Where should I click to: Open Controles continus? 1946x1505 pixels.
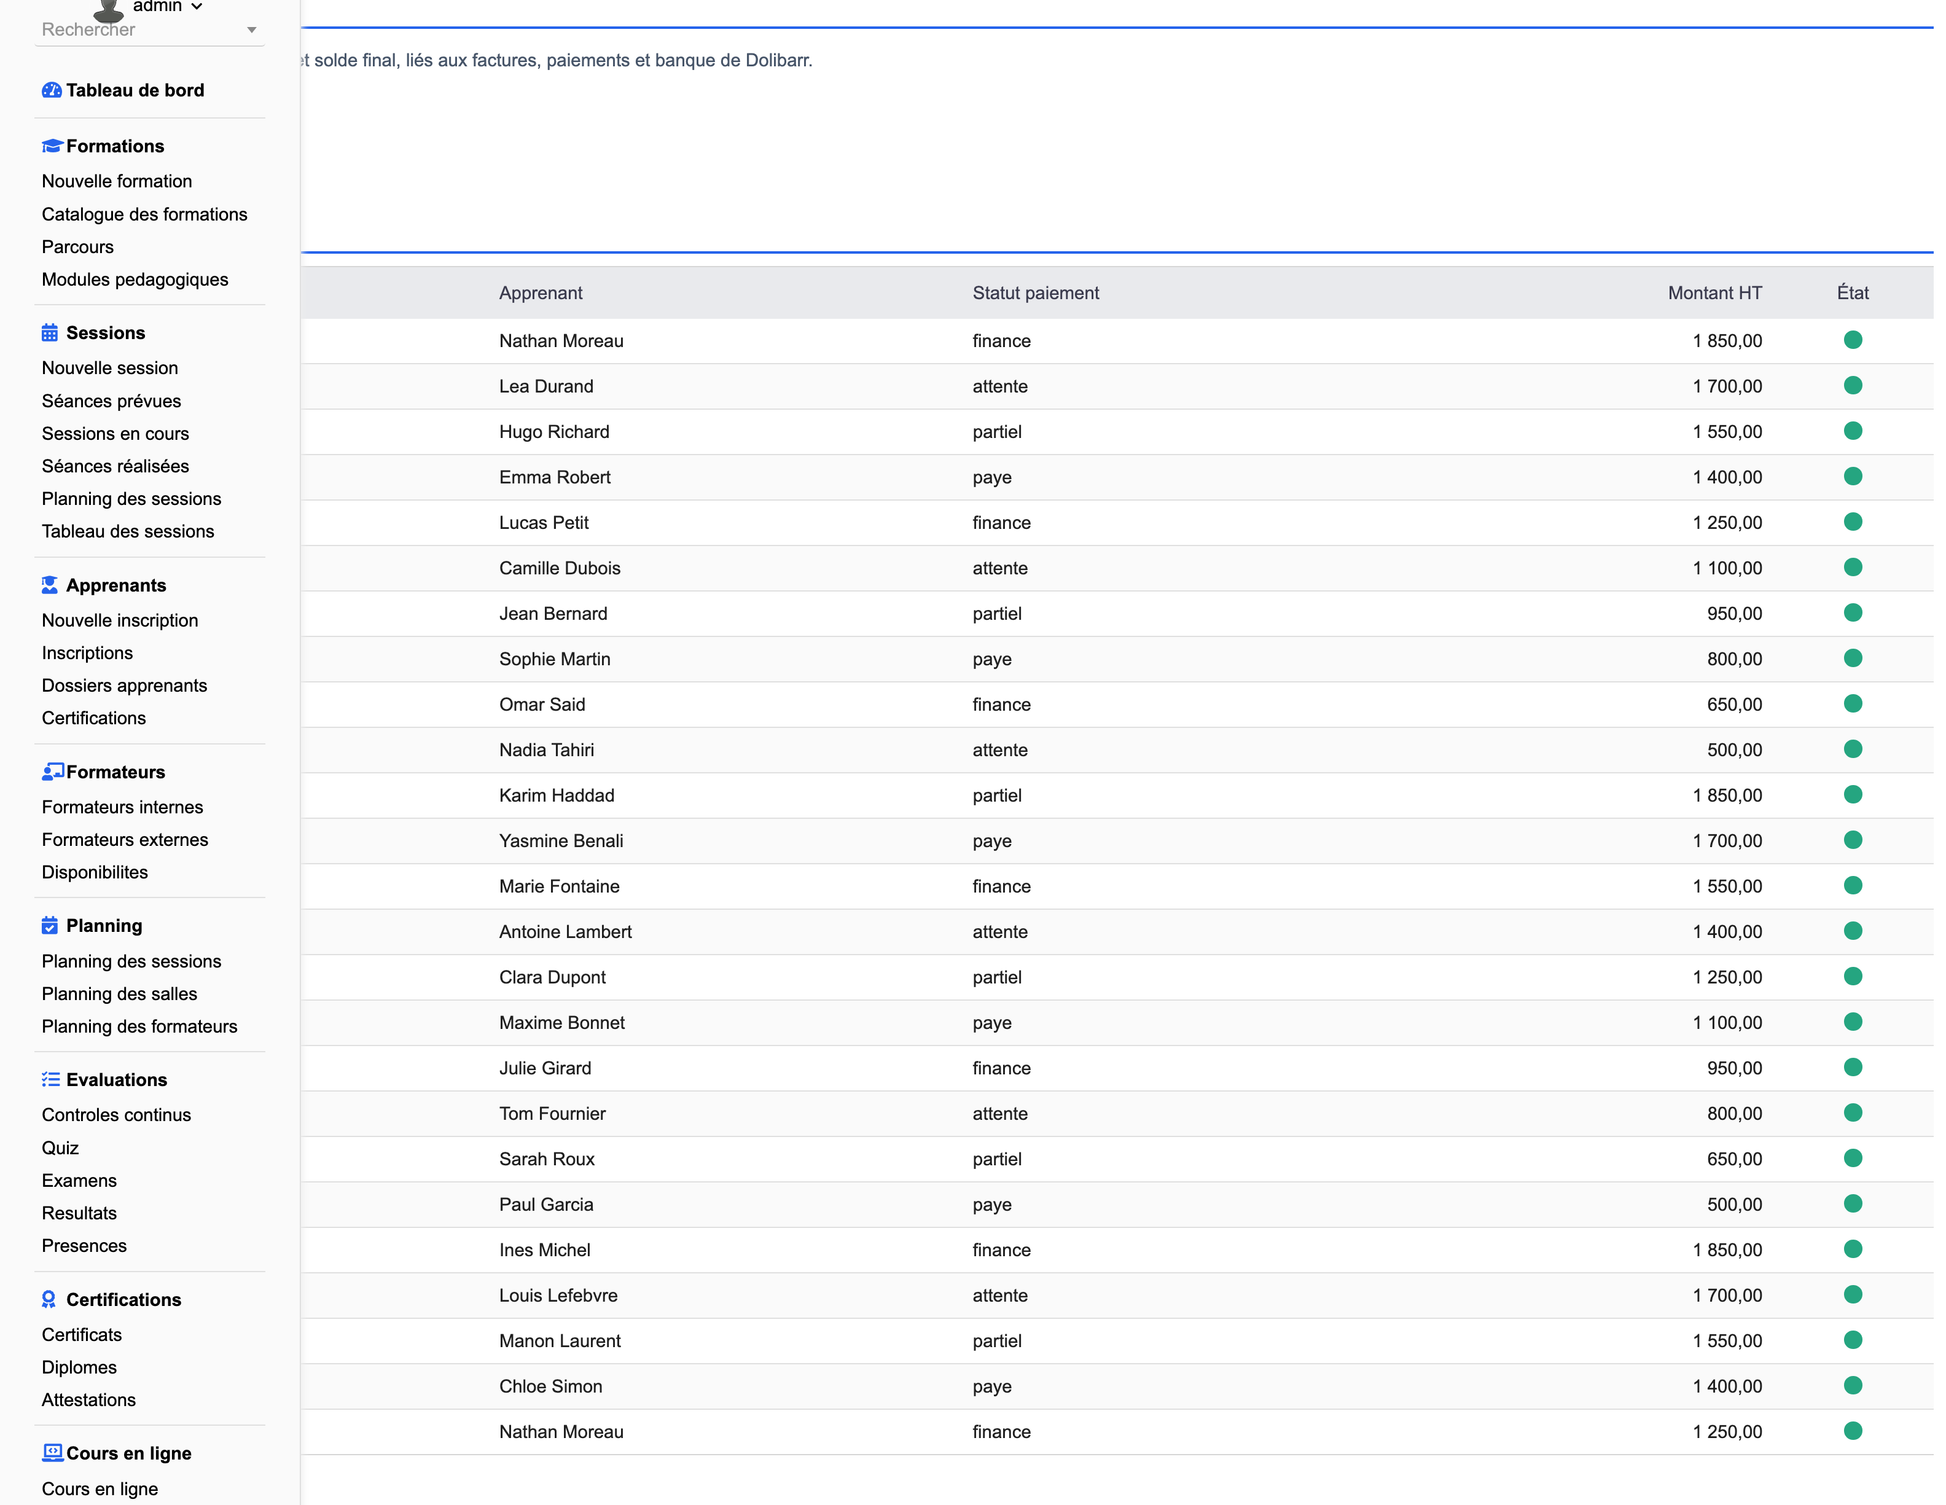tap(116, 1115)
